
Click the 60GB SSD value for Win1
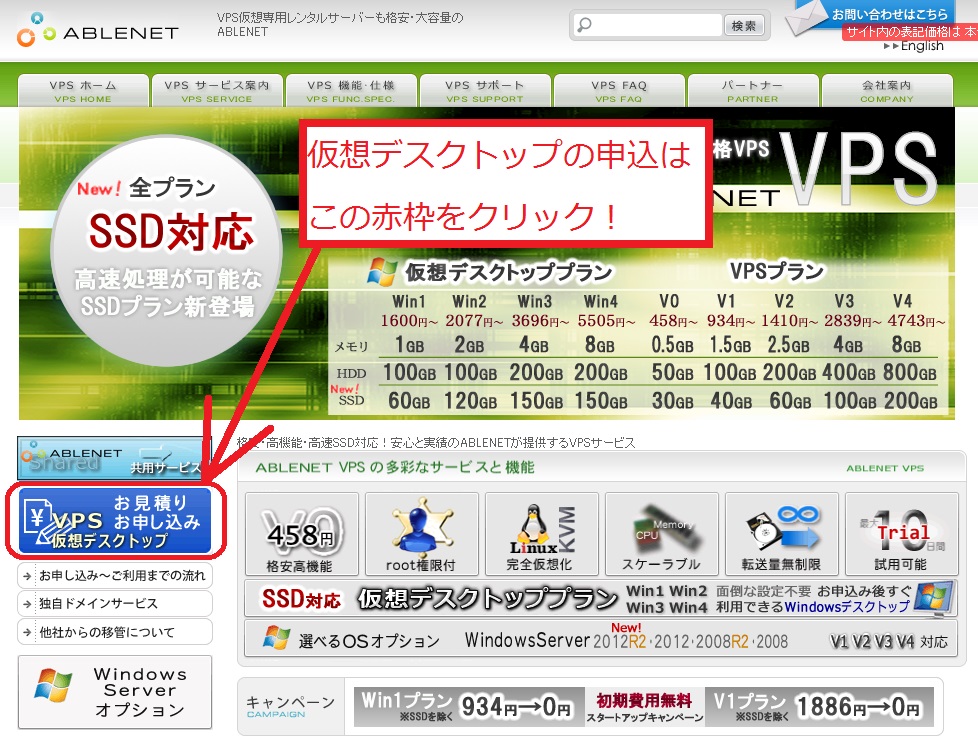click(x=409, y=400)
